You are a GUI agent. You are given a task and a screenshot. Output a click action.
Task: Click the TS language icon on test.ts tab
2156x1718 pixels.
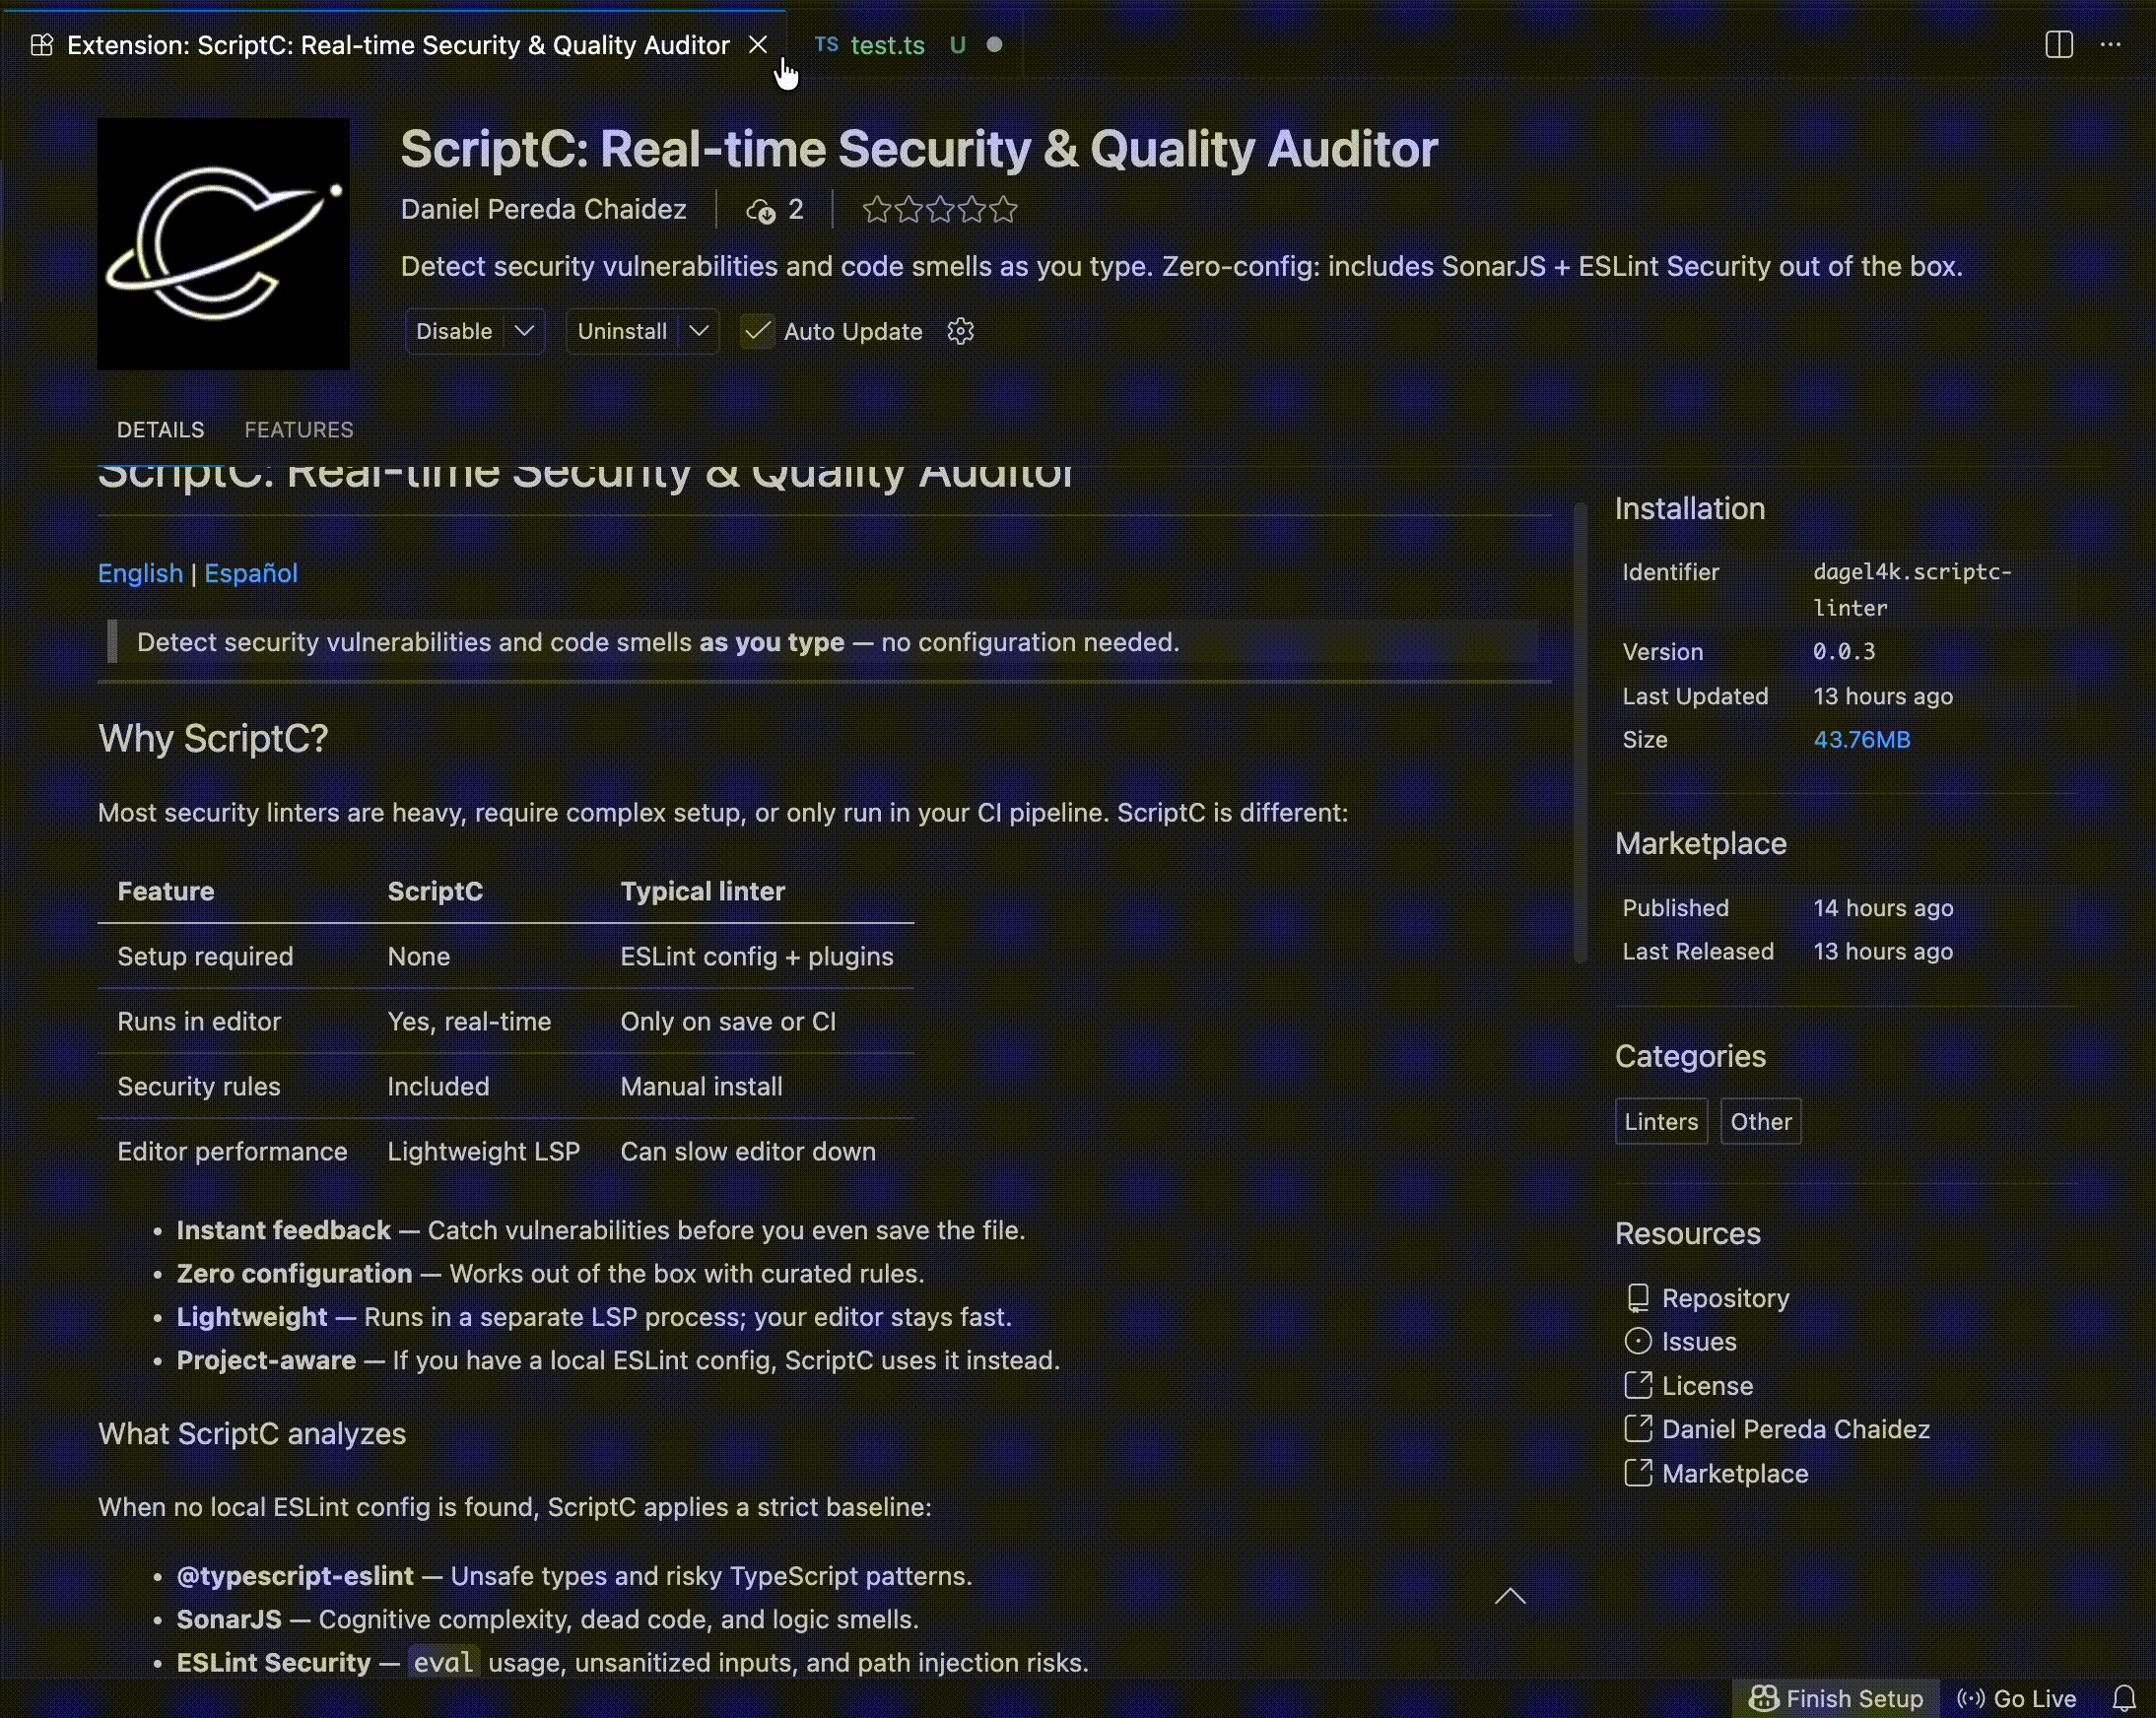pyautogui.click(x=827, y=45)
